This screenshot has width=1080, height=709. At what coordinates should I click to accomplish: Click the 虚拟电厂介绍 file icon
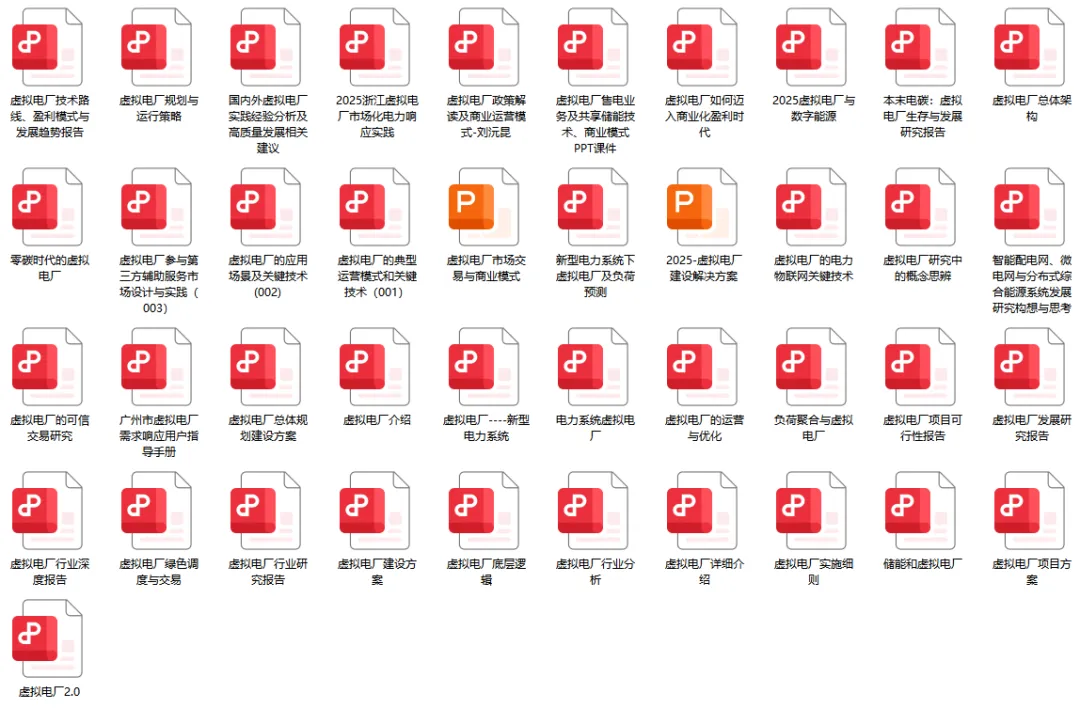coord(375,367)
